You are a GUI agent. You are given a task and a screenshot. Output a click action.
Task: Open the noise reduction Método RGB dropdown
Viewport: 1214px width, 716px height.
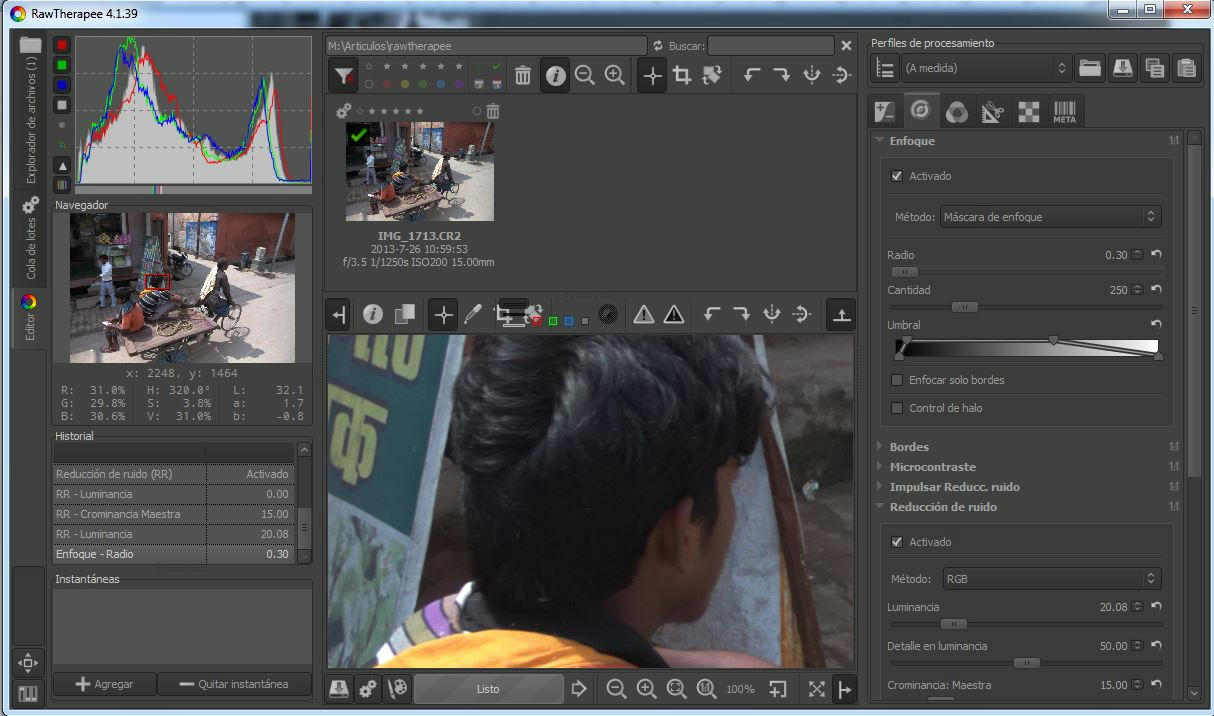(1050, 578)
